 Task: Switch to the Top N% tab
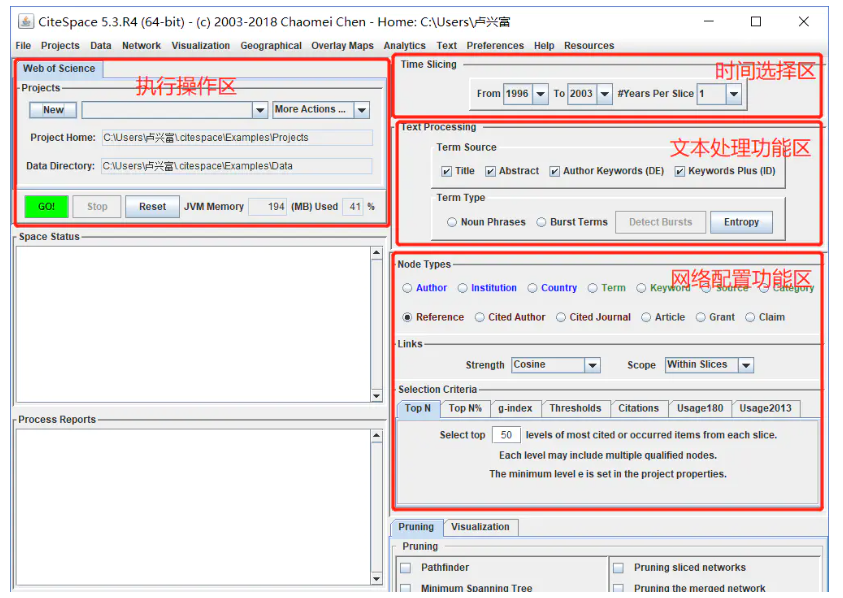[x=465, y=409]
